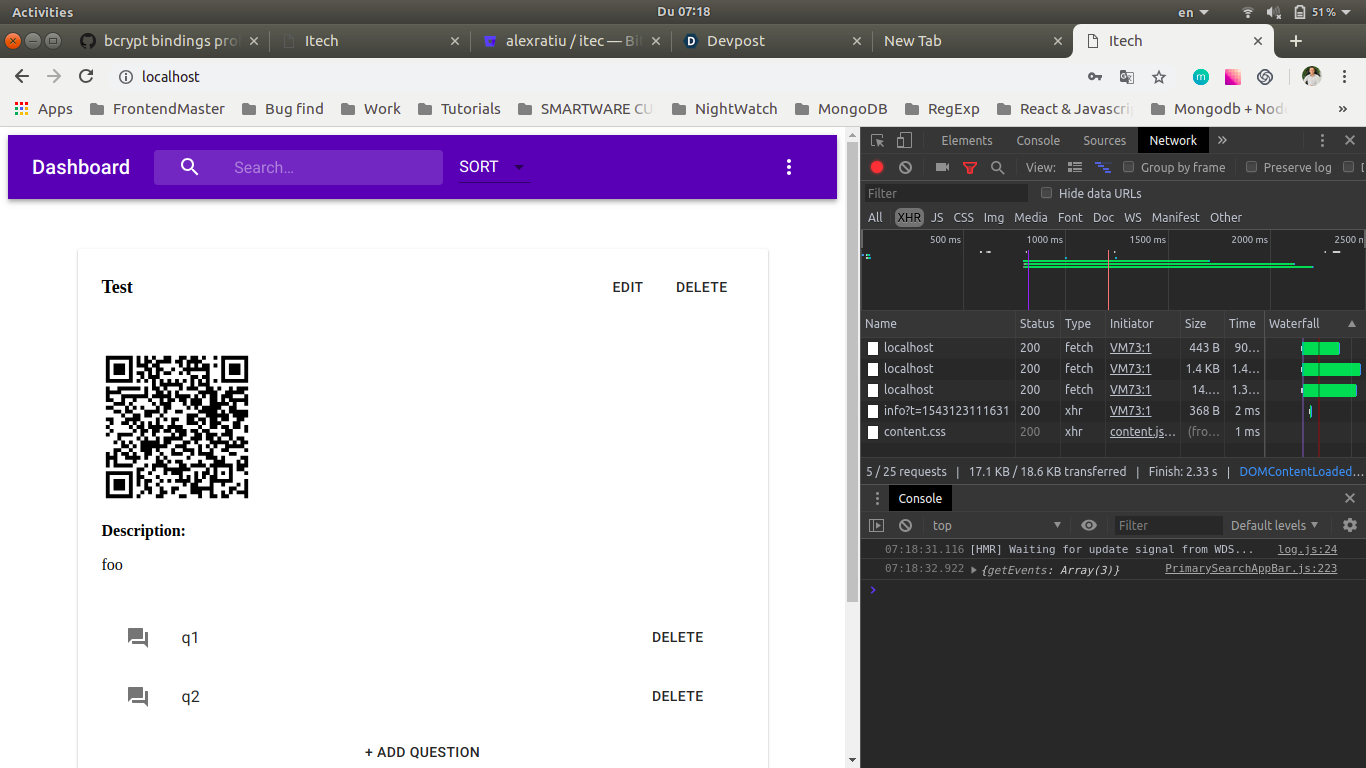The width and height of the screenshot is (1366, 768).
Task: Open the console drawer three-dot menu
Action: point(877,498)
